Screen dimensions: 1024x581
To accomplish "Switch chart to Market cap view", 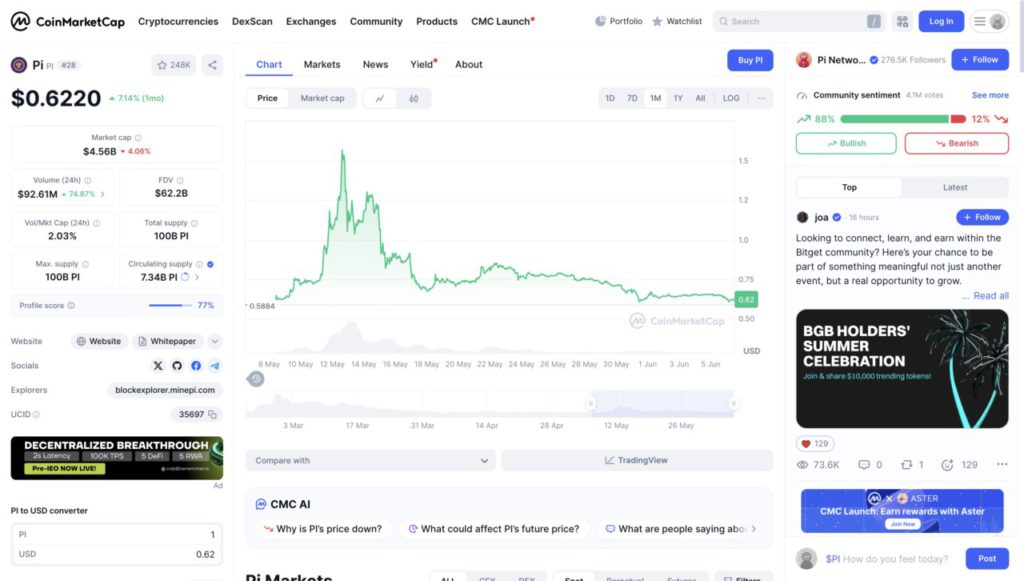I will [x=322, y=98].
